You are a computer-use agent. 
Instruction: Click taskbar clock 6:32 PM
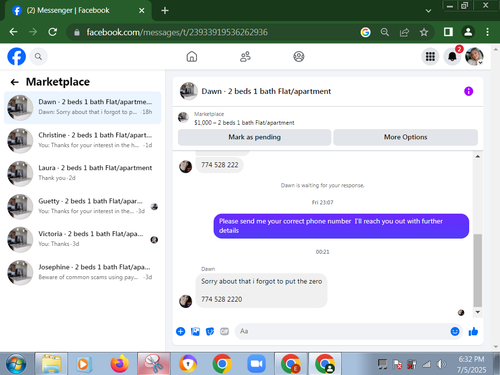pyautogui.click(x=471, y=359)
